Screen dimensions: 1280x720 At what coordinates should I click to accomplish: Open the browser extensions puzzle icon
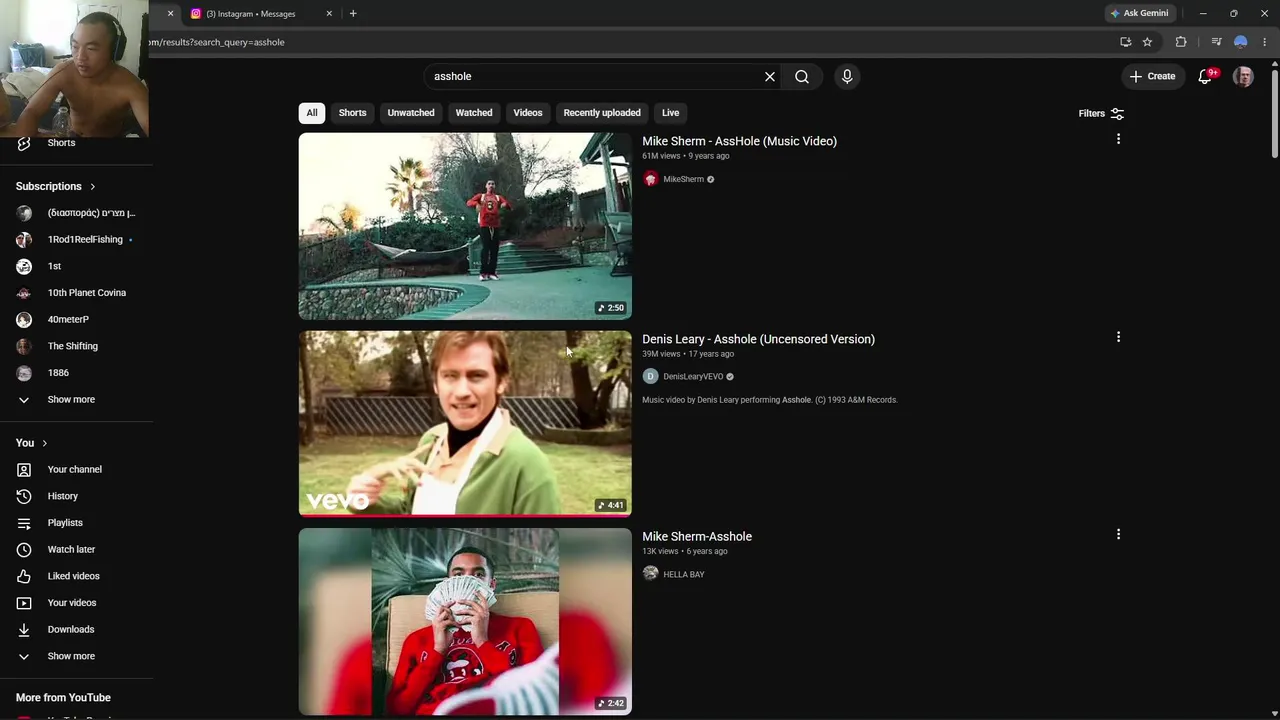click(x=1181, y=42)
